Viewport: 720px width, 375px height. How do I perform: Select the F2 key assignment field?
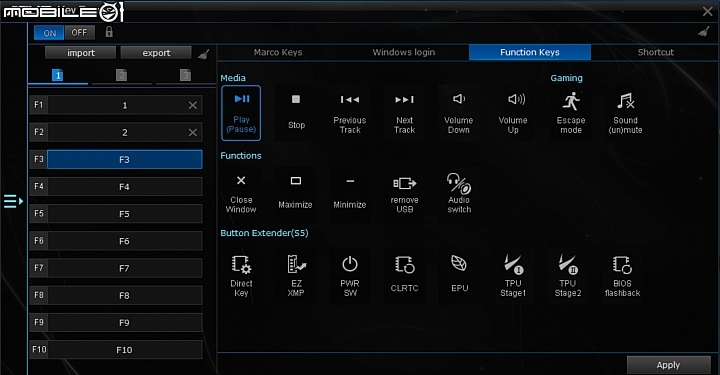click(x=125, y=133)
